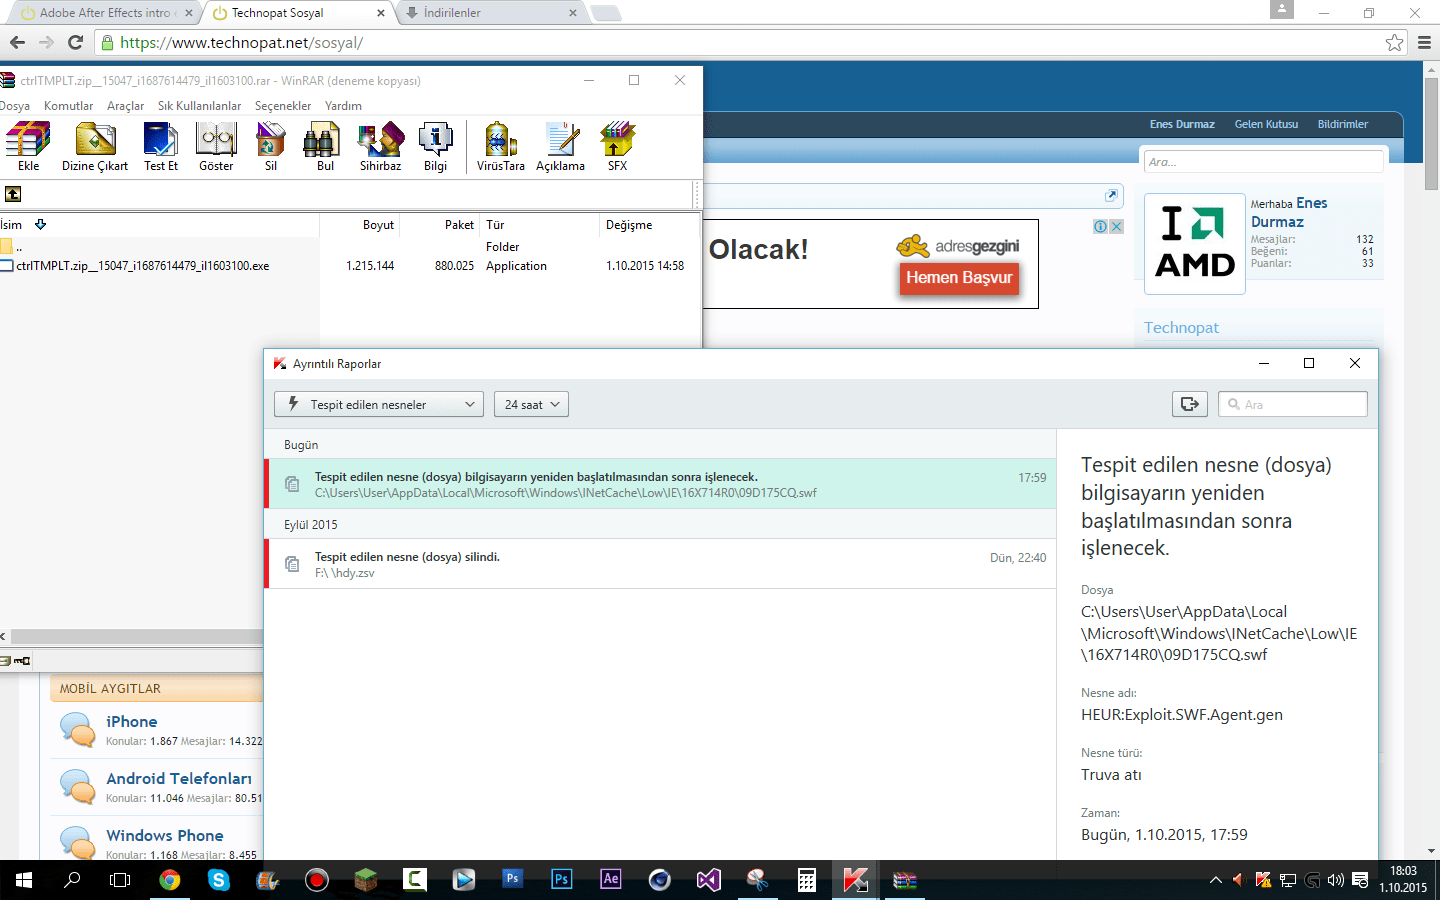Click the VirüsTara scan icon in WinRAR
The image size is (1440, 900).
coord(501,147)
